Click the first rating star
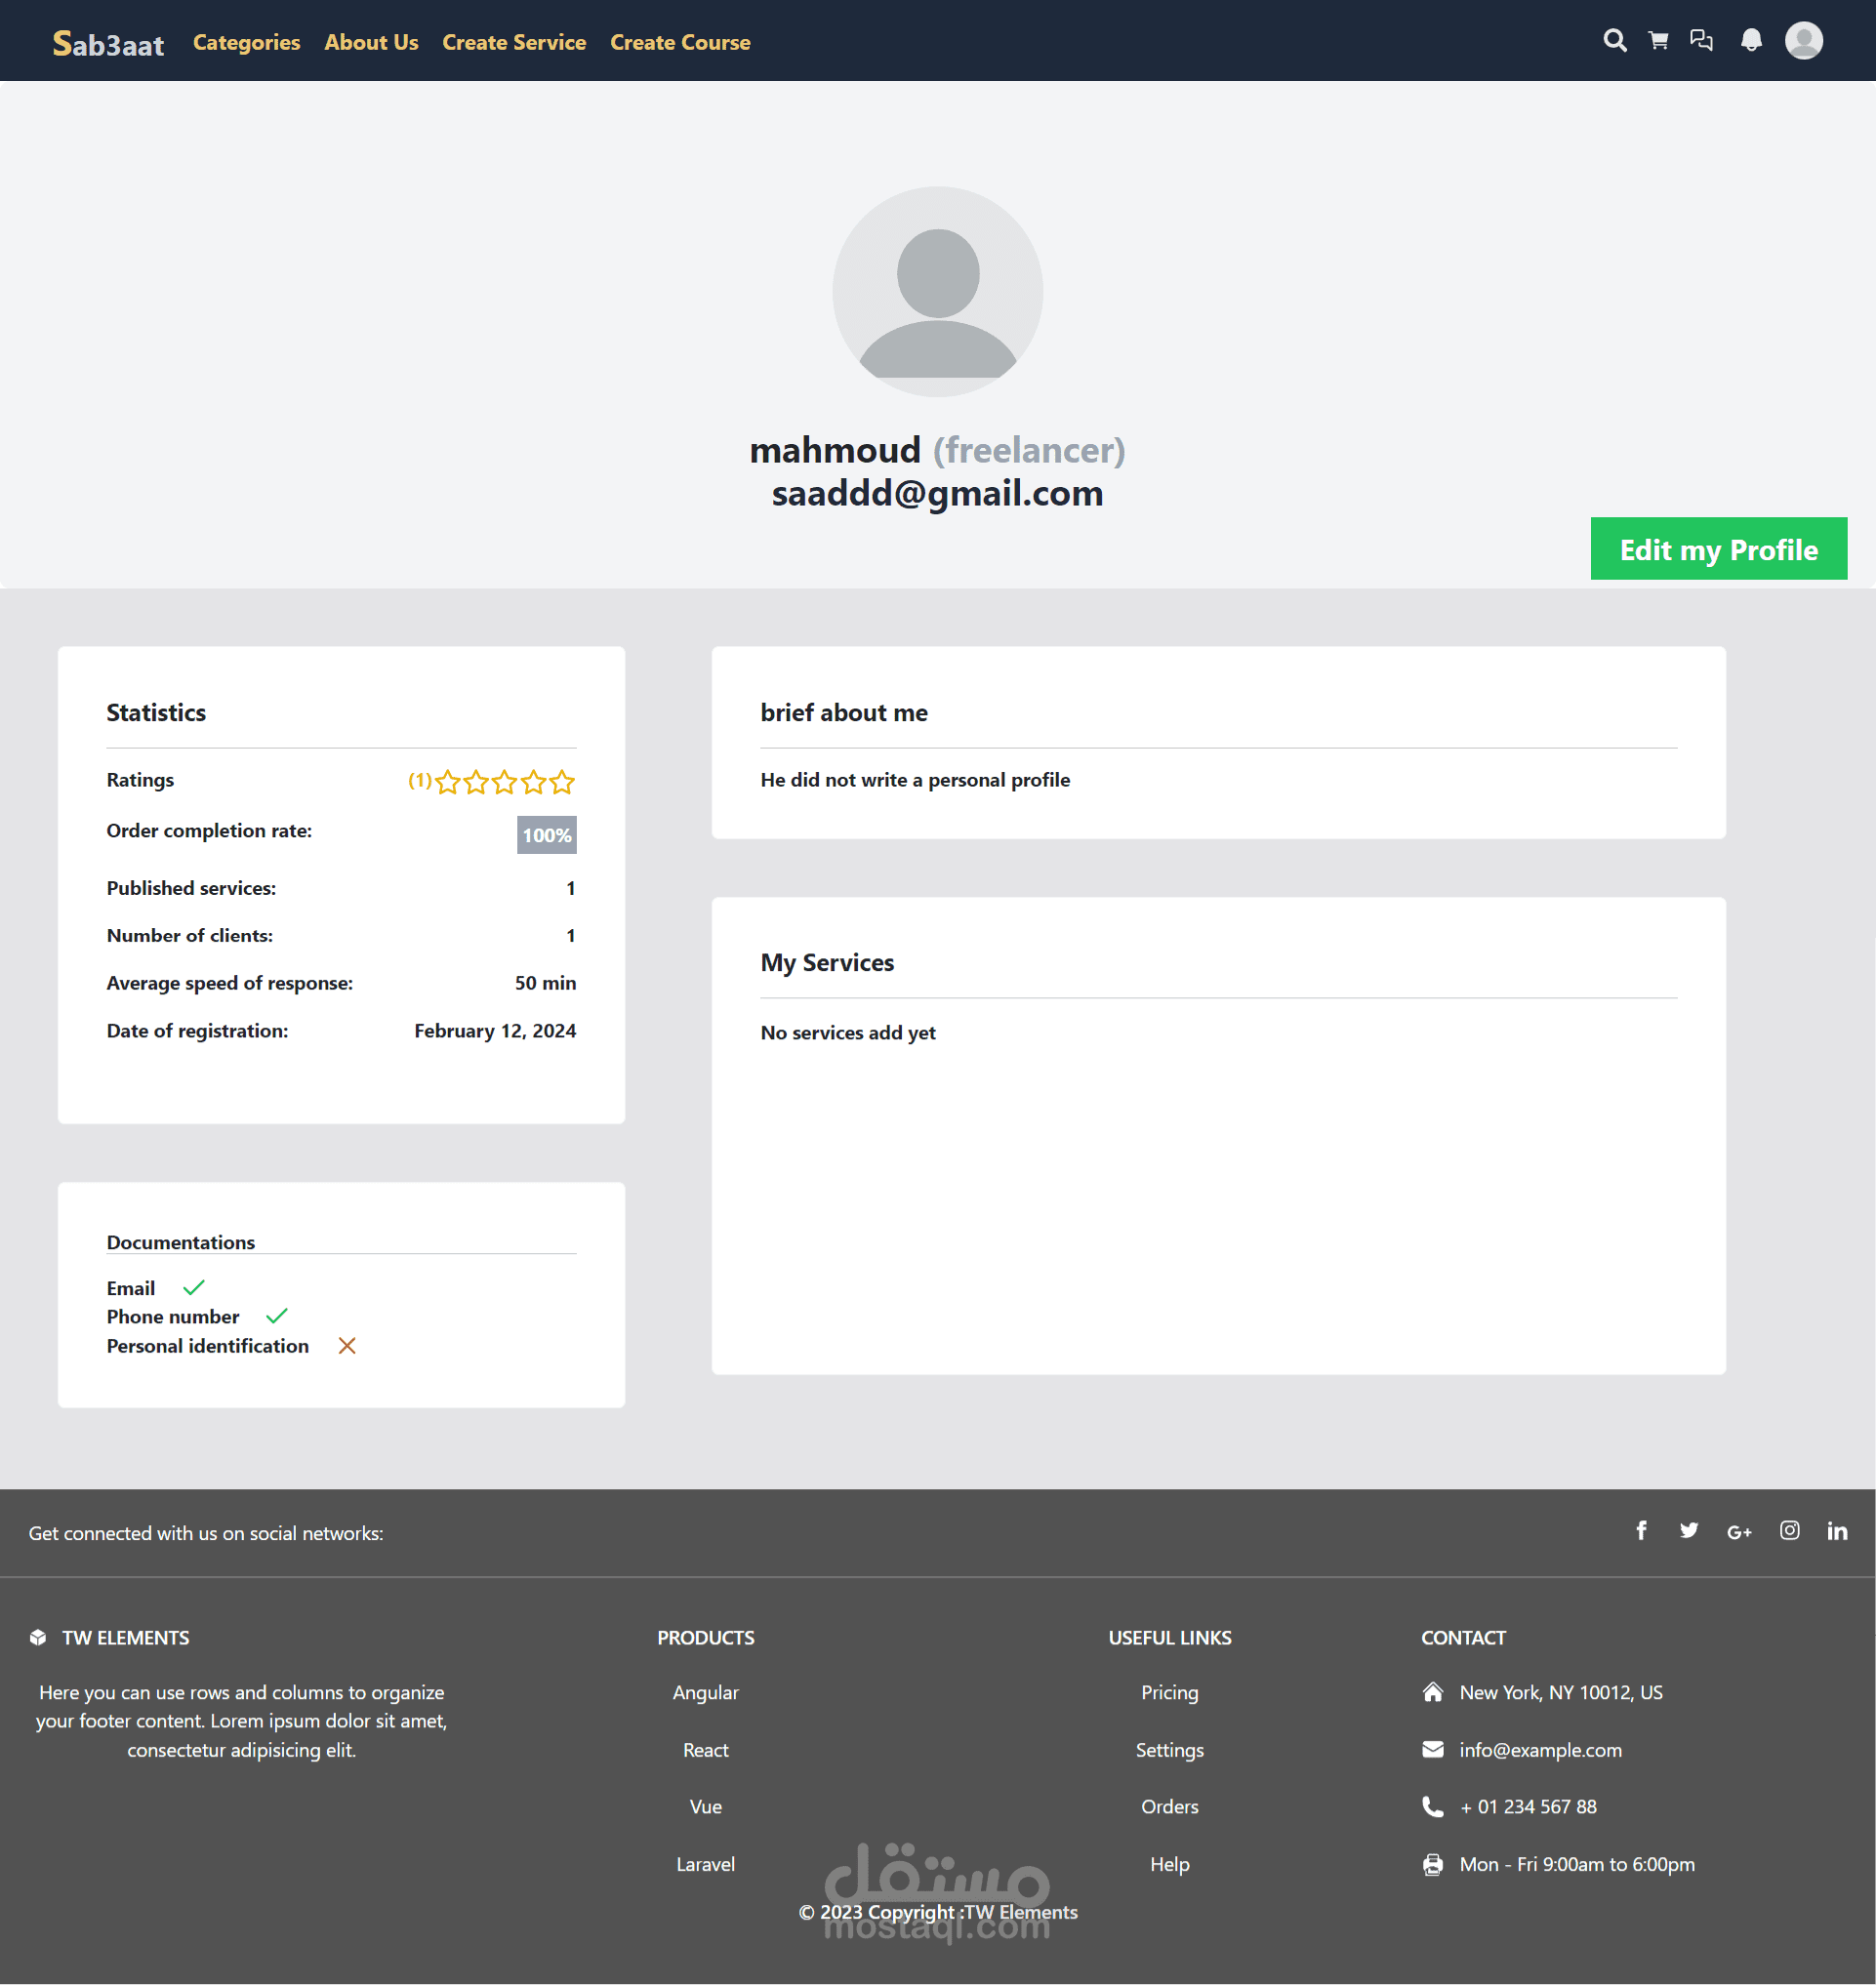1876x1986 pixels. [448, 782]
